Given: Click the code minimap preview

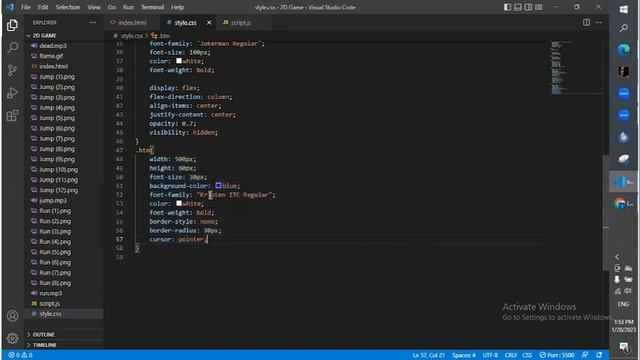Looking at the screenshot, I should (x=576, y=67).
